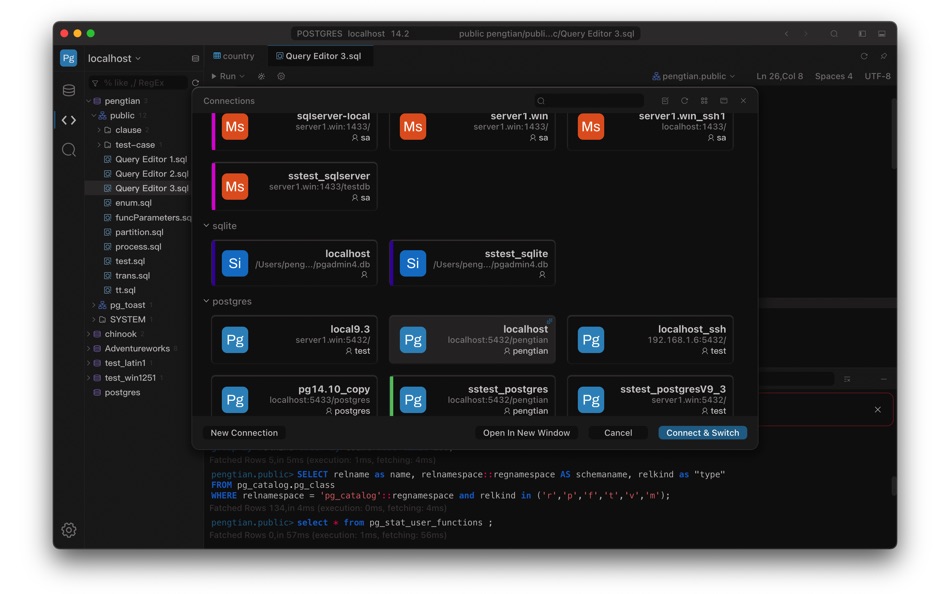Click the panel icon next to localhost

click(x=195, y=59)
